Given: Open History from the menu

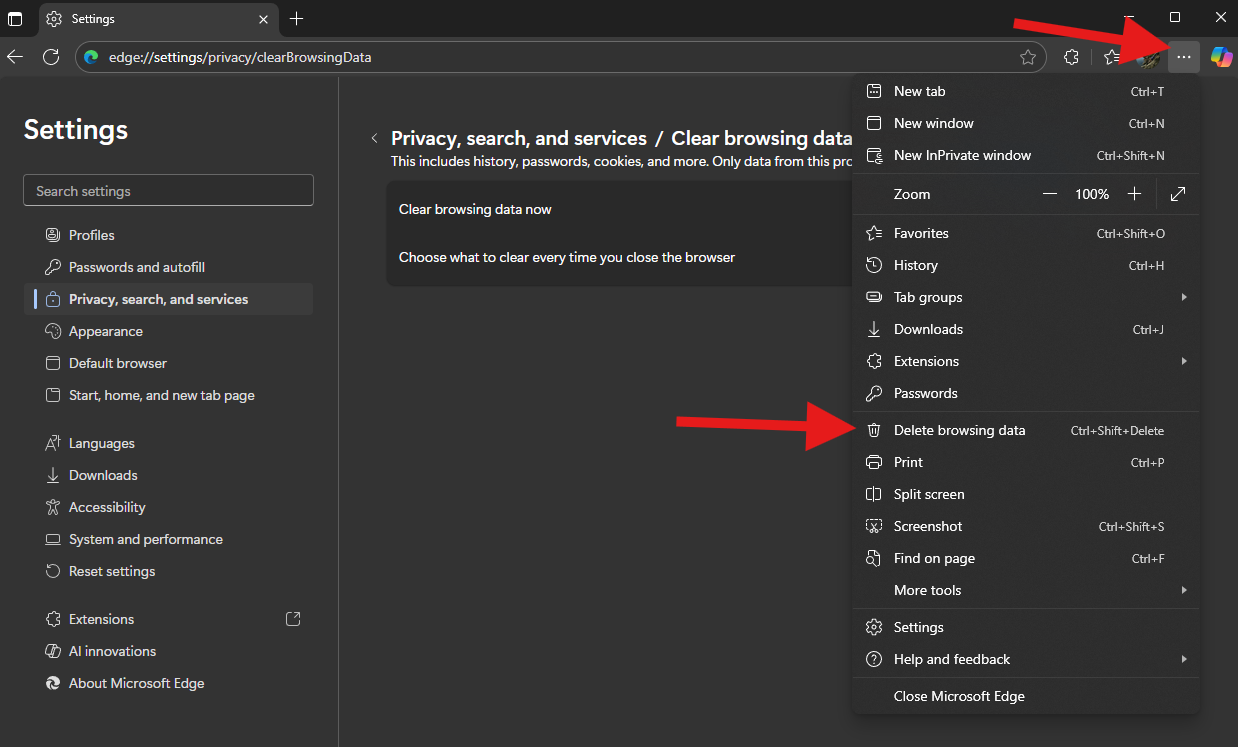Looking at the screenshot, I should click(1026, 265).
